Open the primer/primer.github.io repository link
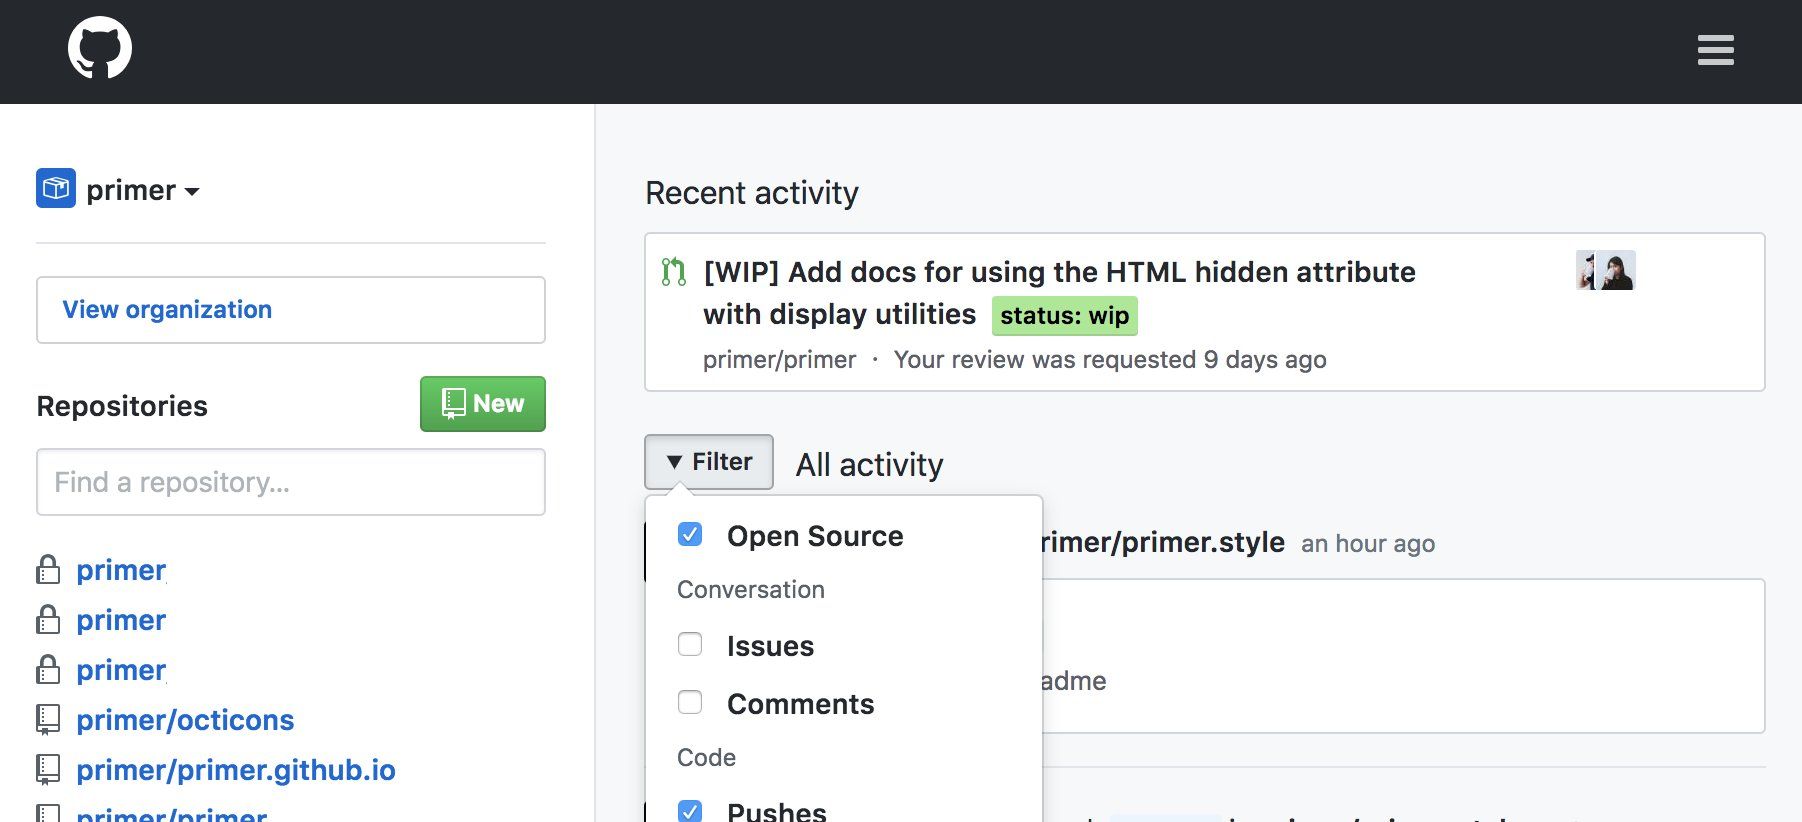 (x=236, y=770)
